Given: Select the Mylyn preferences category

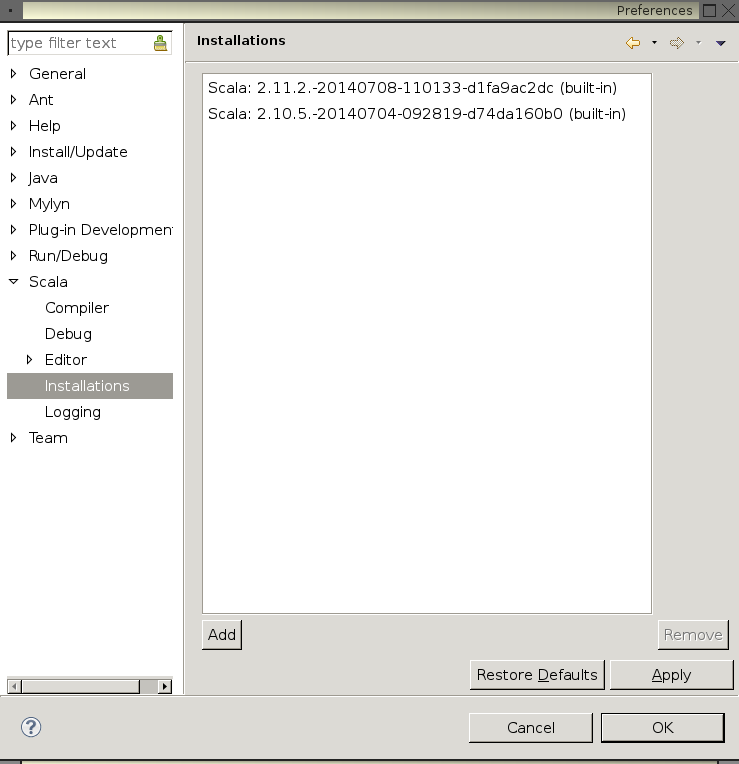Looking at the screenshot, I should pos(49,204).
